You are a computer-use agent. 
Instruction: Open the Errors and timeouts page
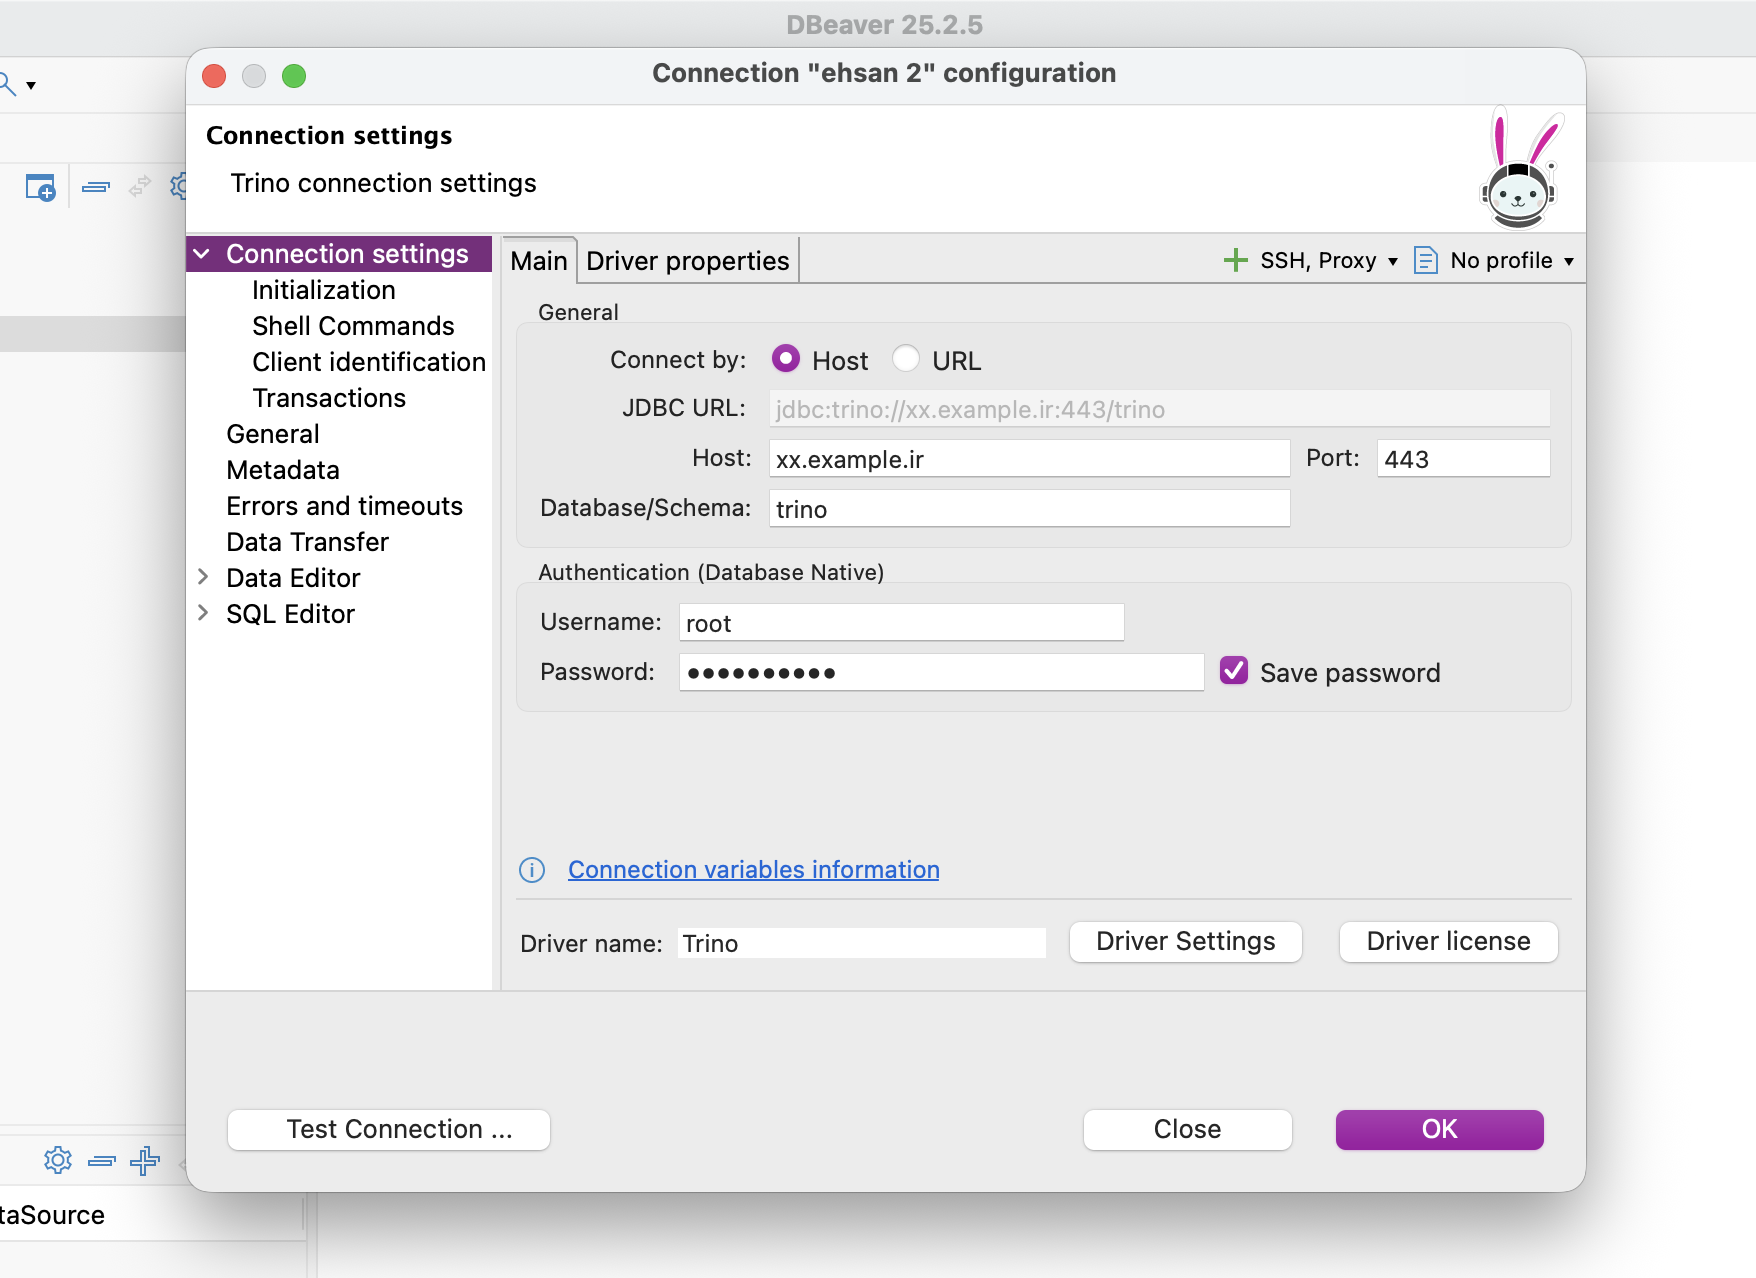[344, 506]
